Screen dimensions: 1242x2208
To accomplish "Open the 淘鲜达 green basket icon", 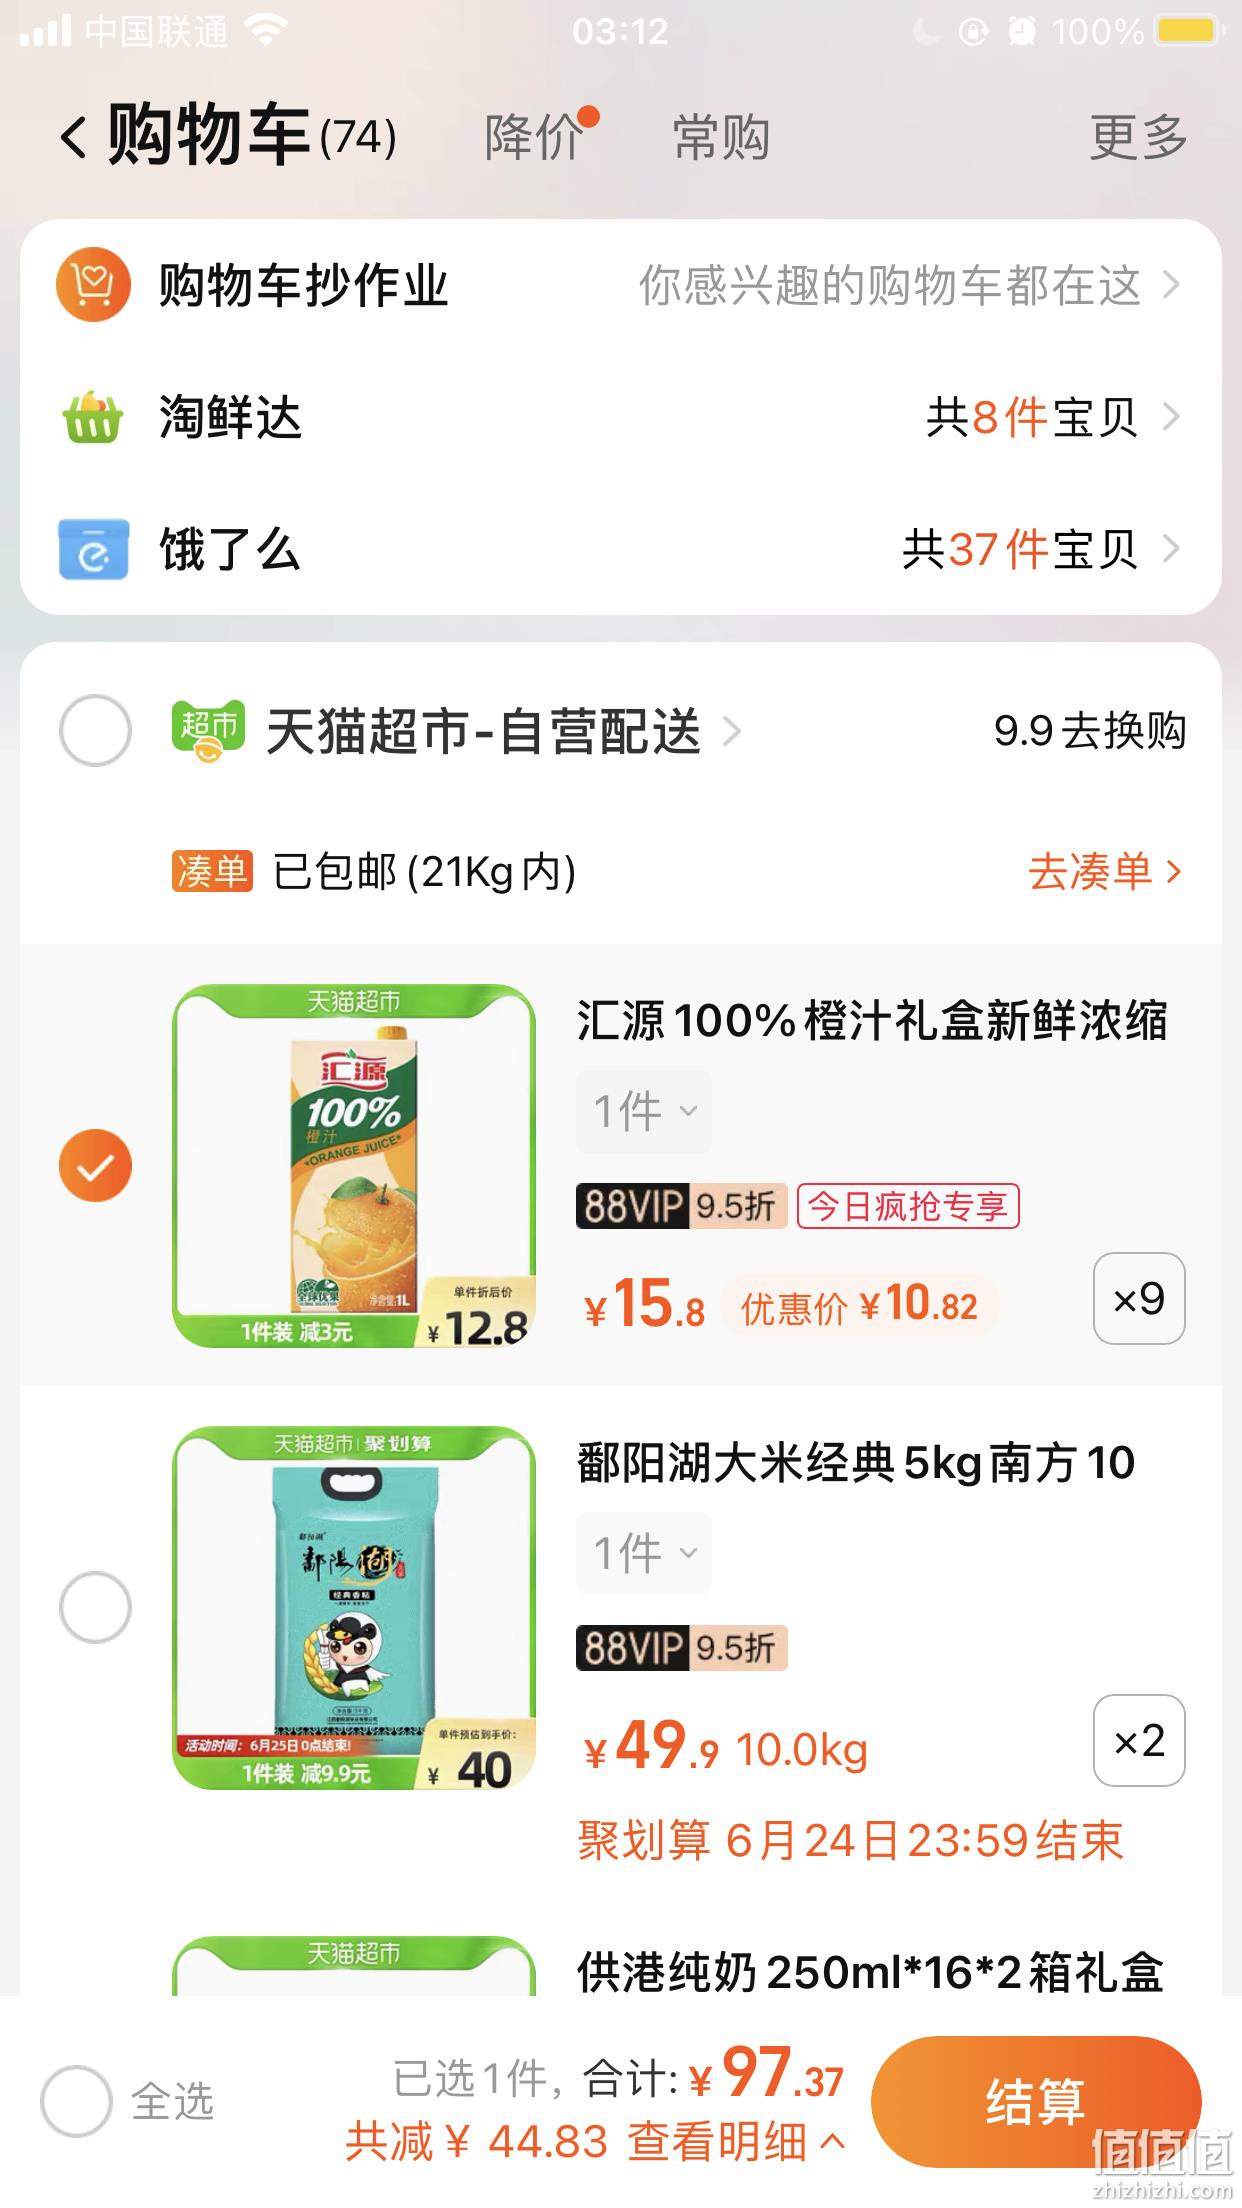I will pyautogui.click(x=93, y=417).
